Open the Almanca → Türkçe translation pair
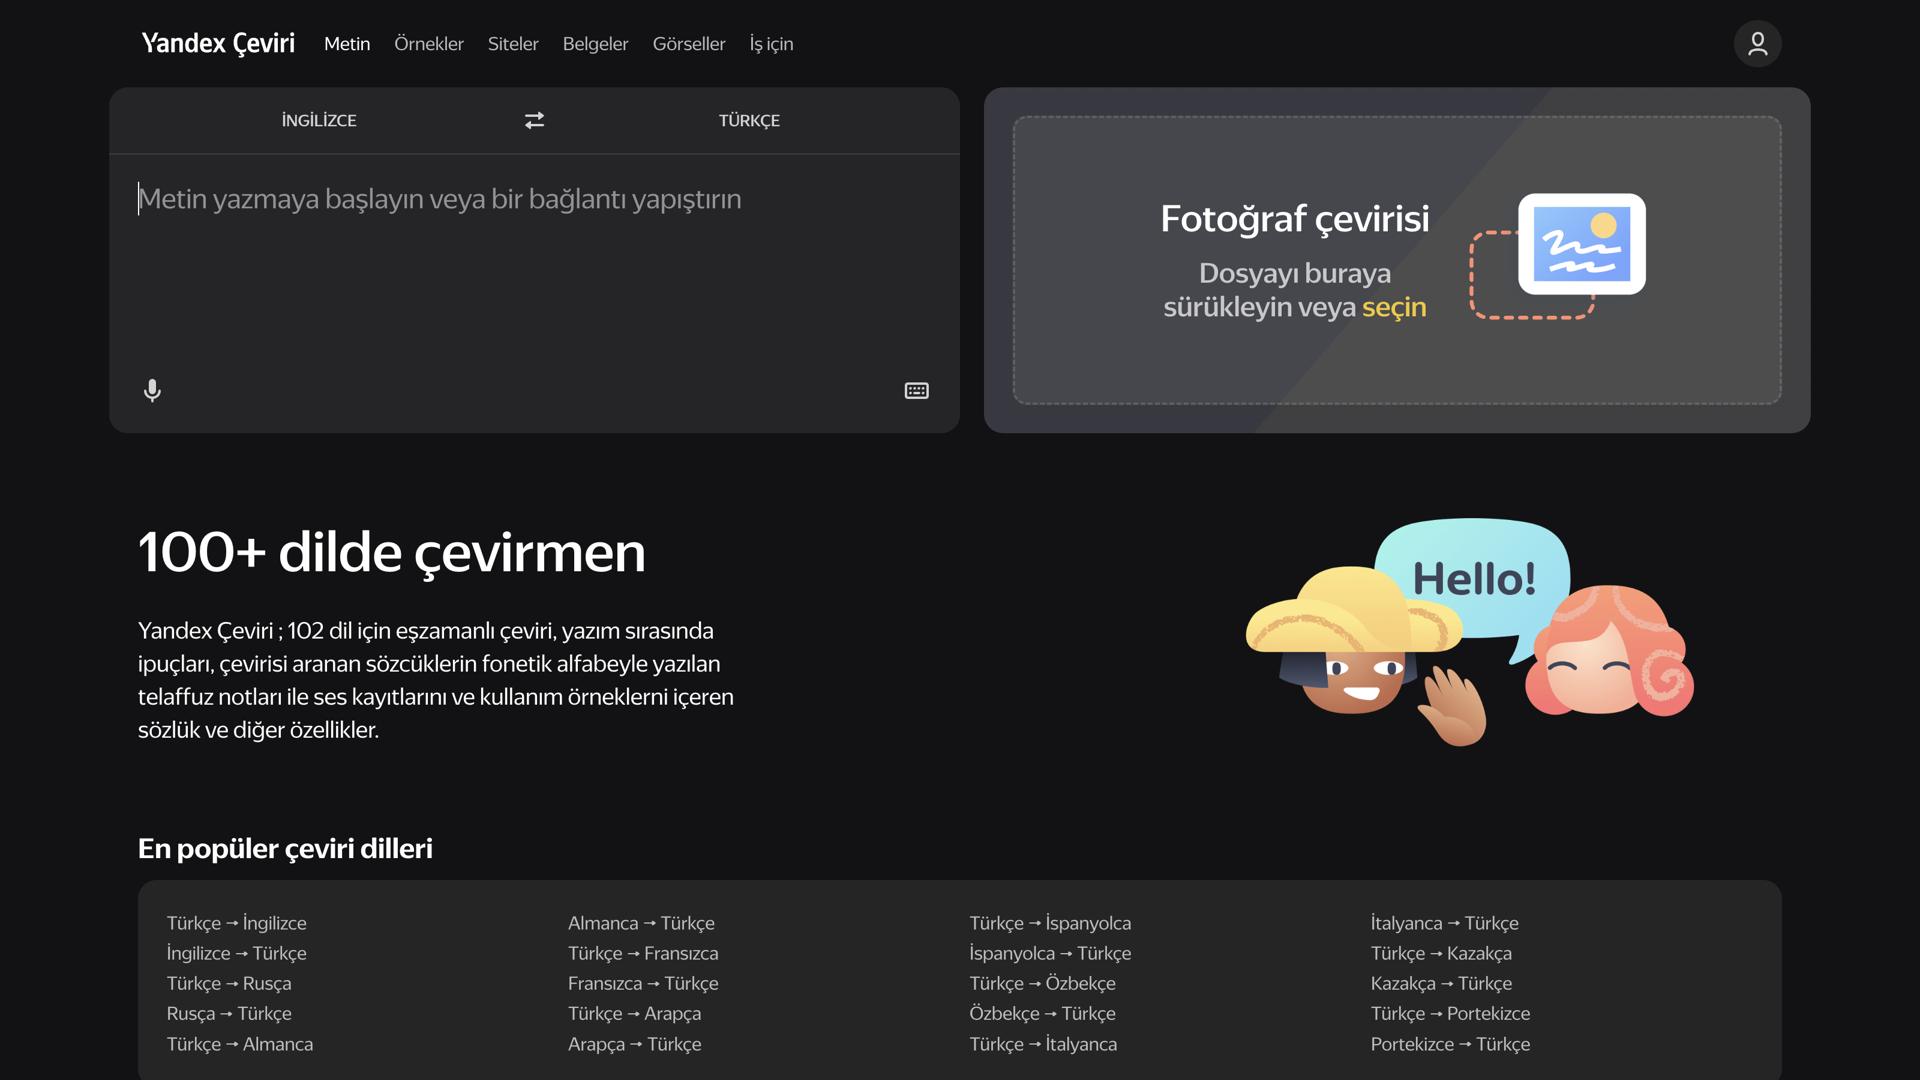 tap(641, 922)
